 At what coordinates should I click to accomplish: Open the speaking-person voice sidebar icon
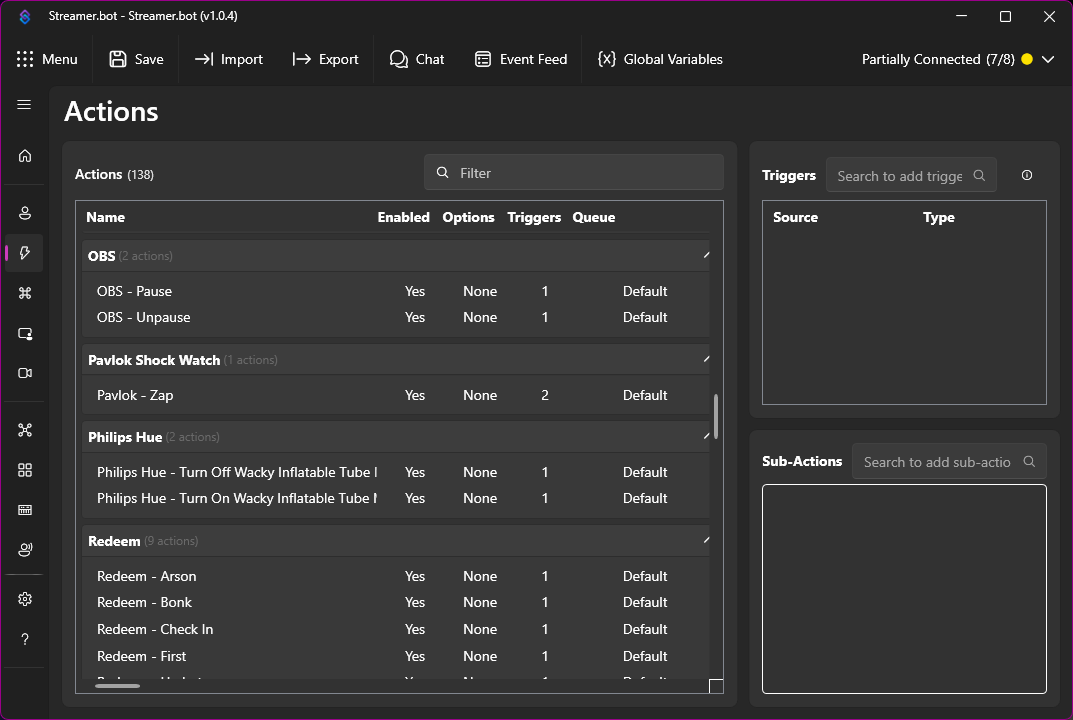click(x=25, y=550)
